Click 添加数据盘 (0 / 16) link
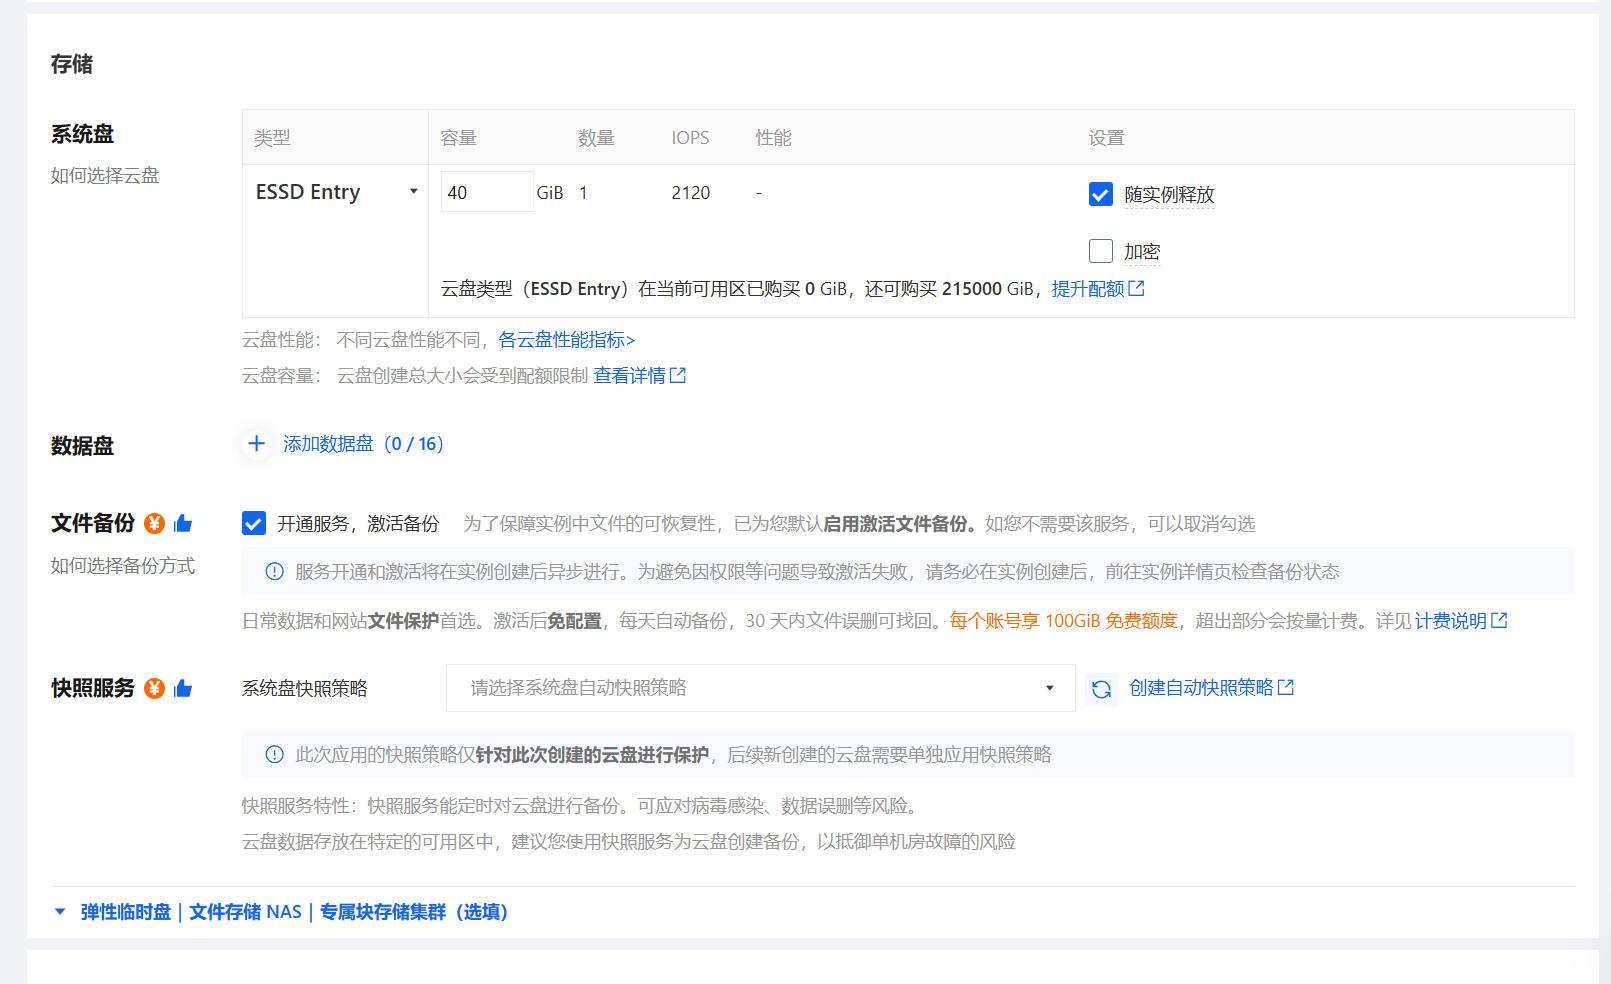The height and width of the screenshot is (984, 1611). (363, 444)
